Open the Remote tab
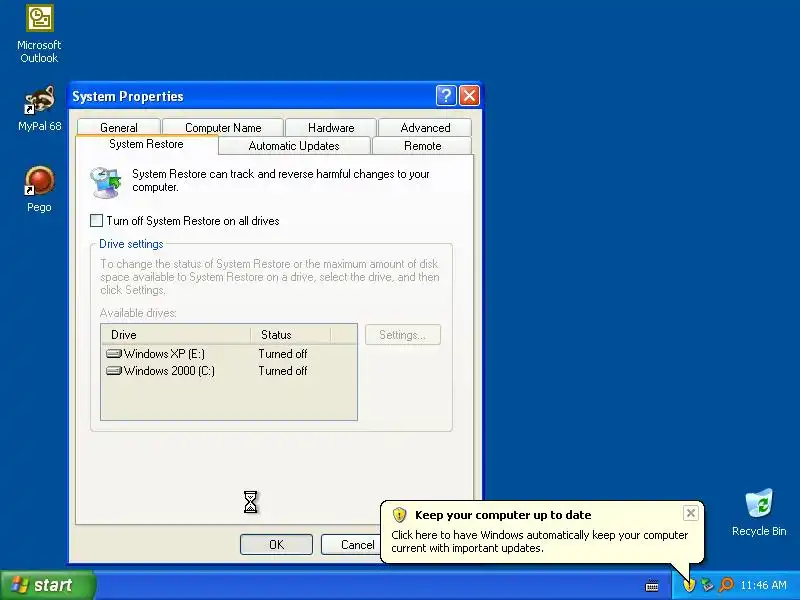This screenshot has width=800, height=600. 422,146
